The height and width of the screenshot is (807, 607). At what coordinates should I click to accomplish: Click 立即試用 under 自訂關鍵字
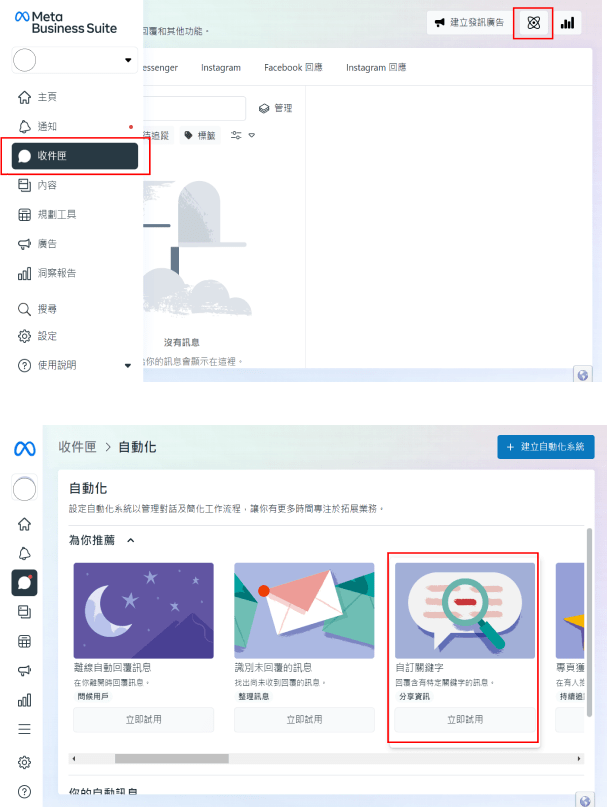click(x=465, y=720)
